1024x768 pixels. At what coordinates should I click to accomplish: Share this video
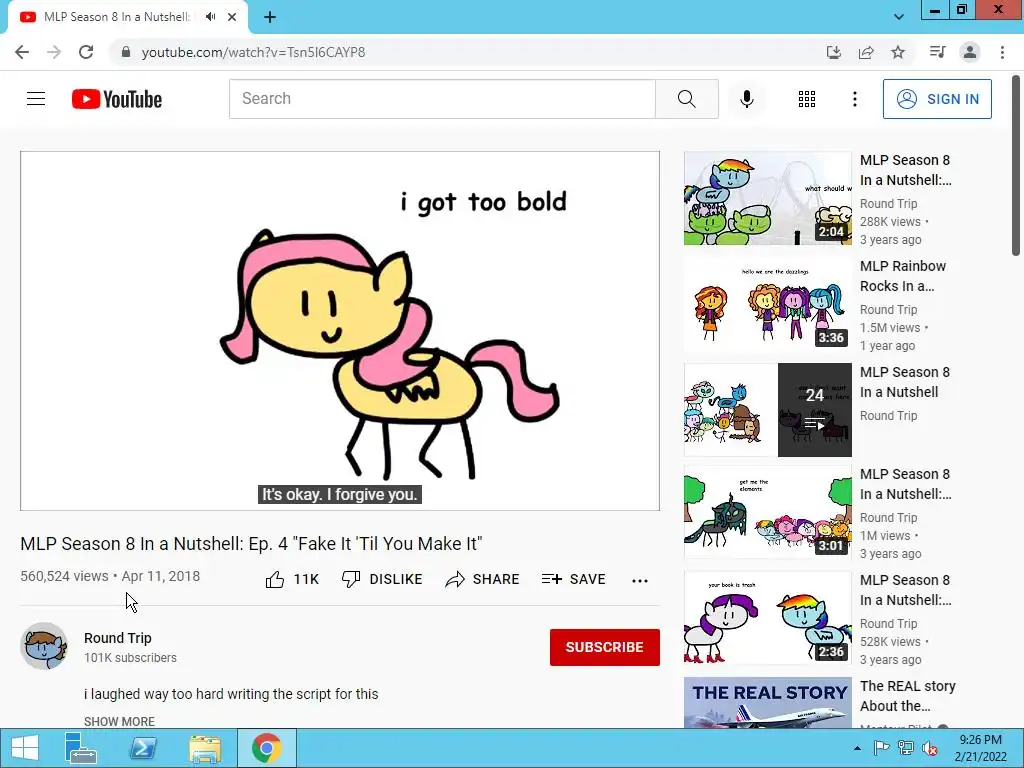point(482,579)
